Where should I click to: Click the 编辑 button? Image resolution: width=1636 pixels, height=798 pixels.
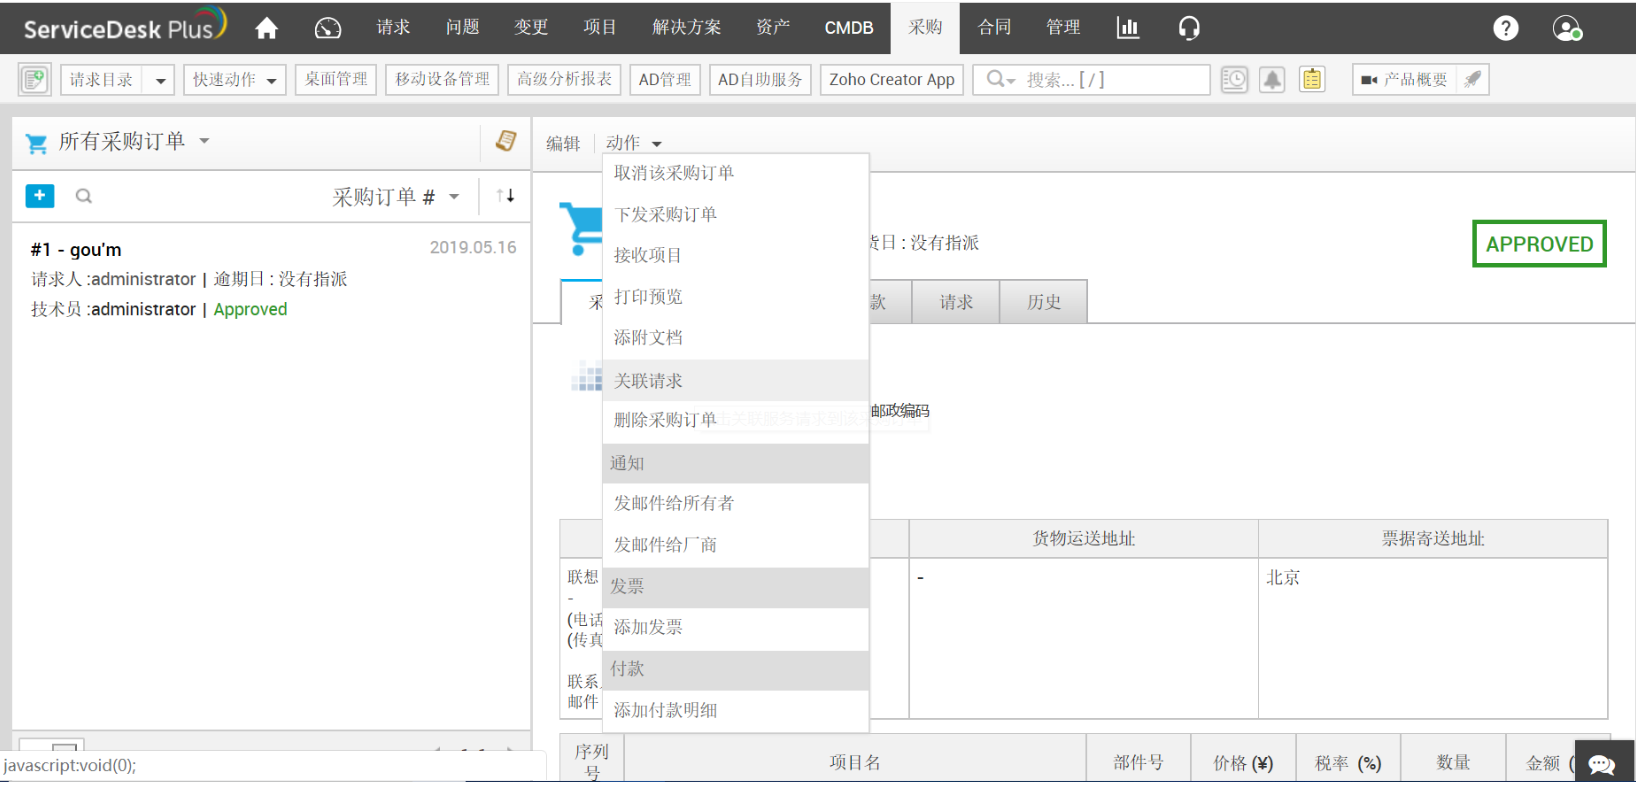563,143
